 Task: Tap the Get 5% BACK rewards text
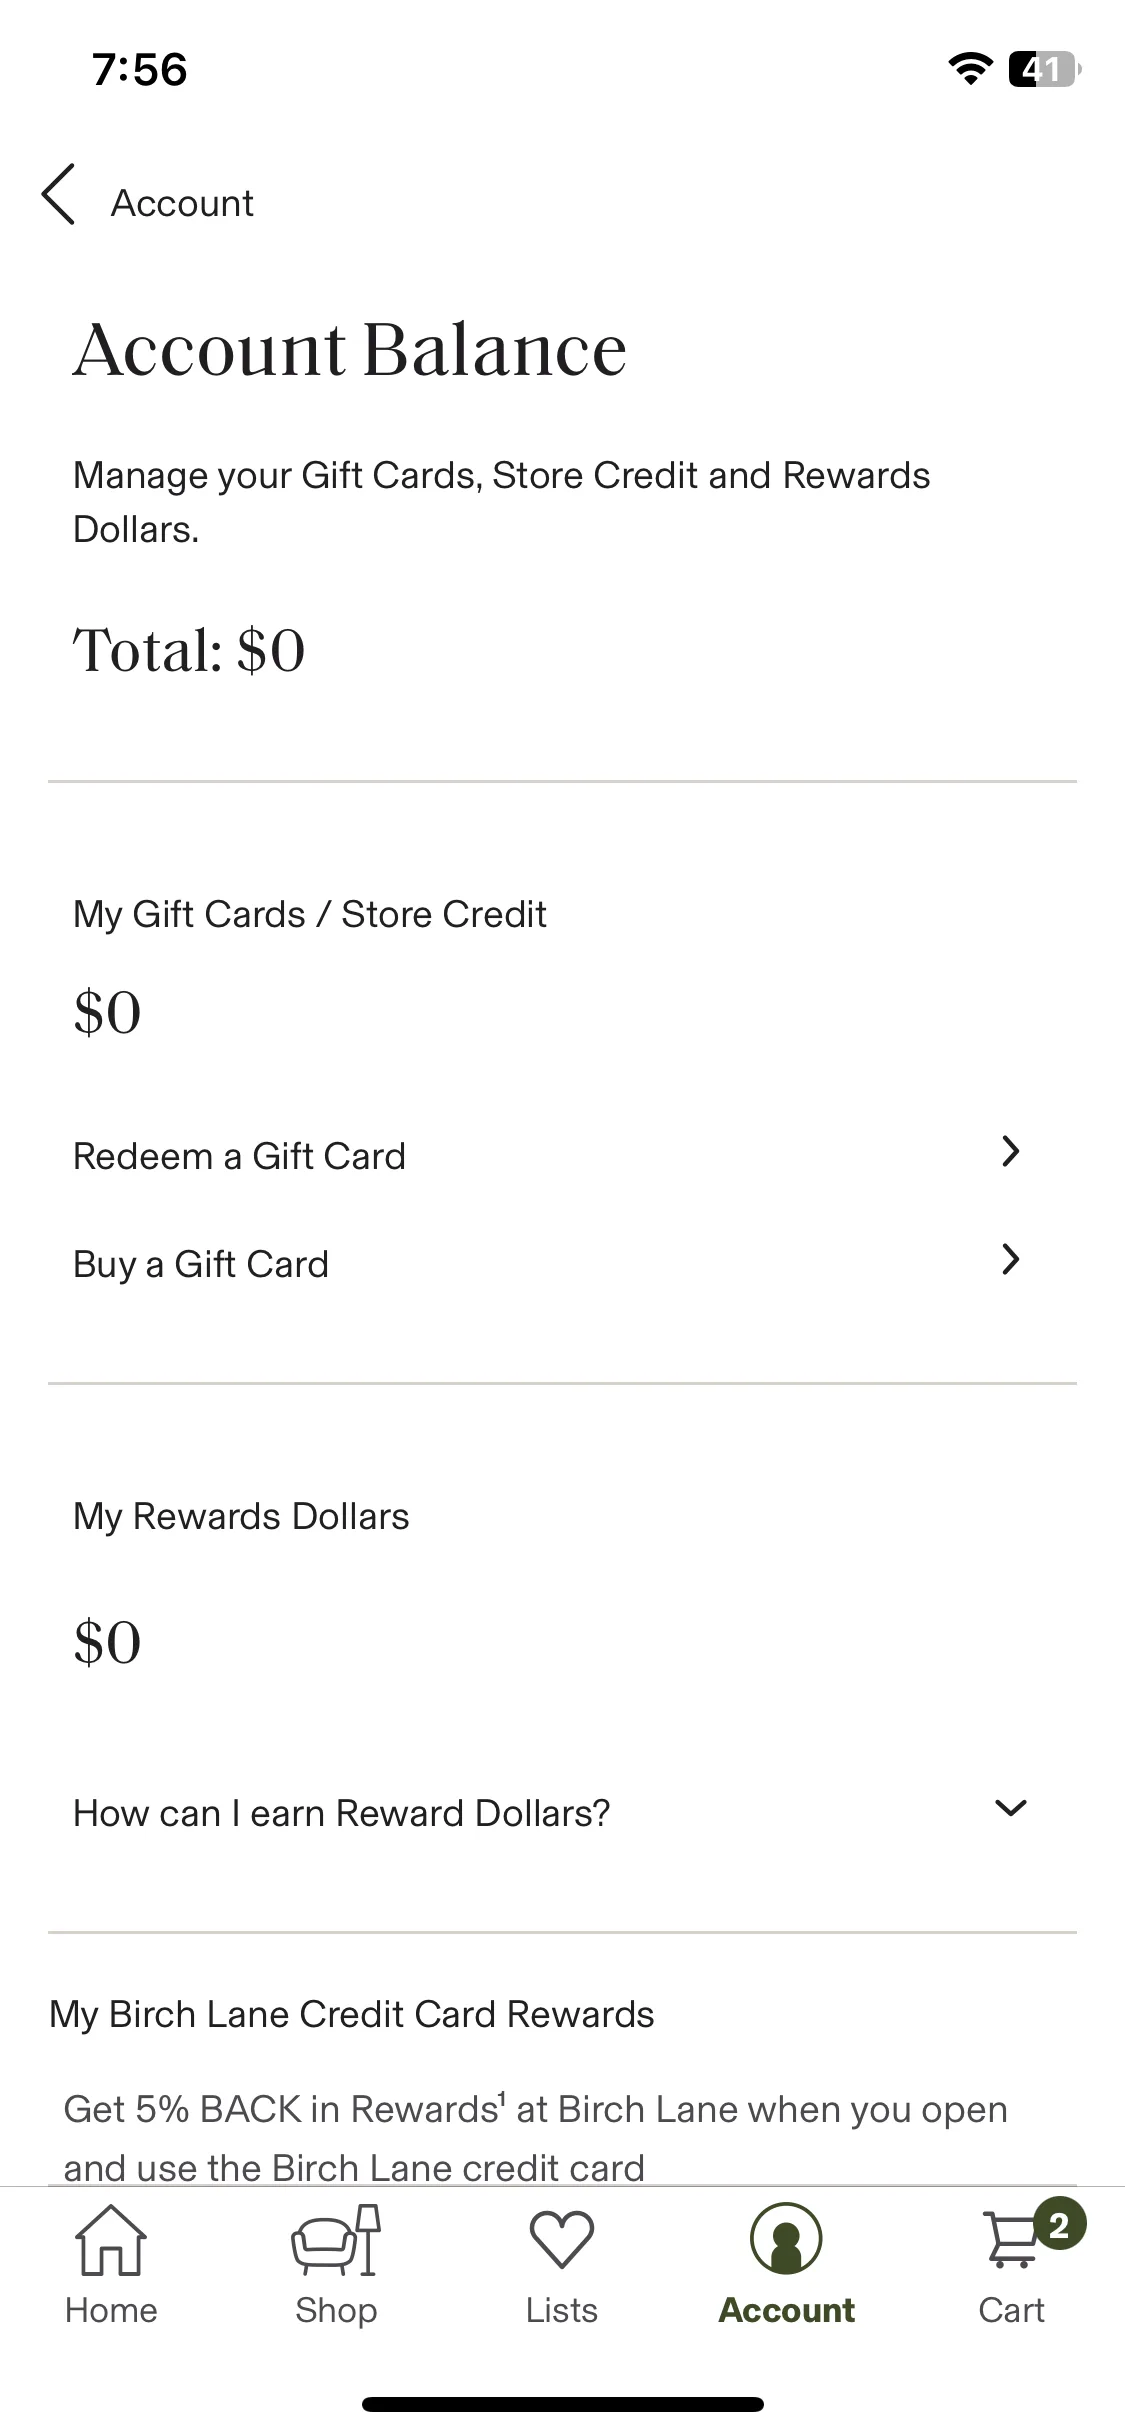[536, 2138]
